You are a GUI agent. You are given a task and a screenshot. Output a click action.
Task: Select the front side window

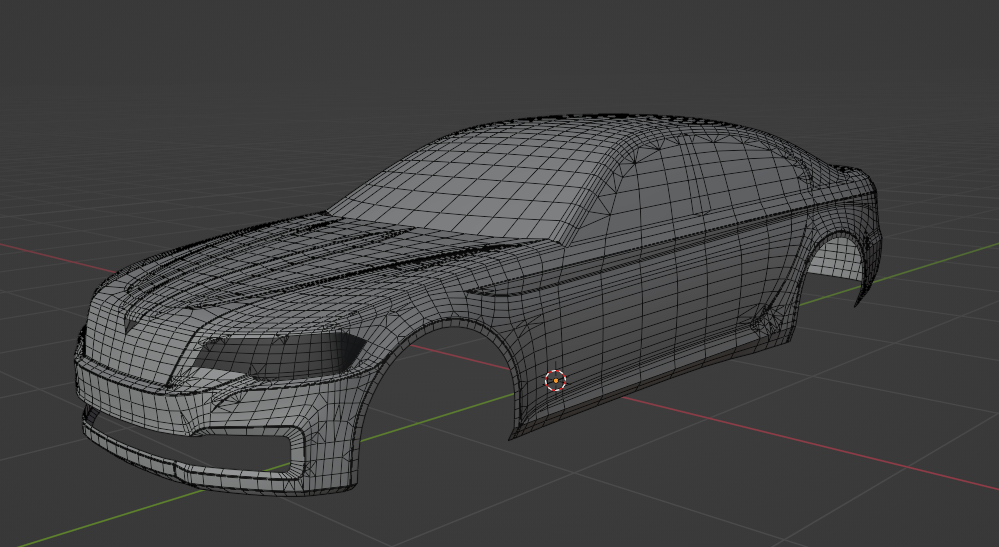click(x=650, y=190)
